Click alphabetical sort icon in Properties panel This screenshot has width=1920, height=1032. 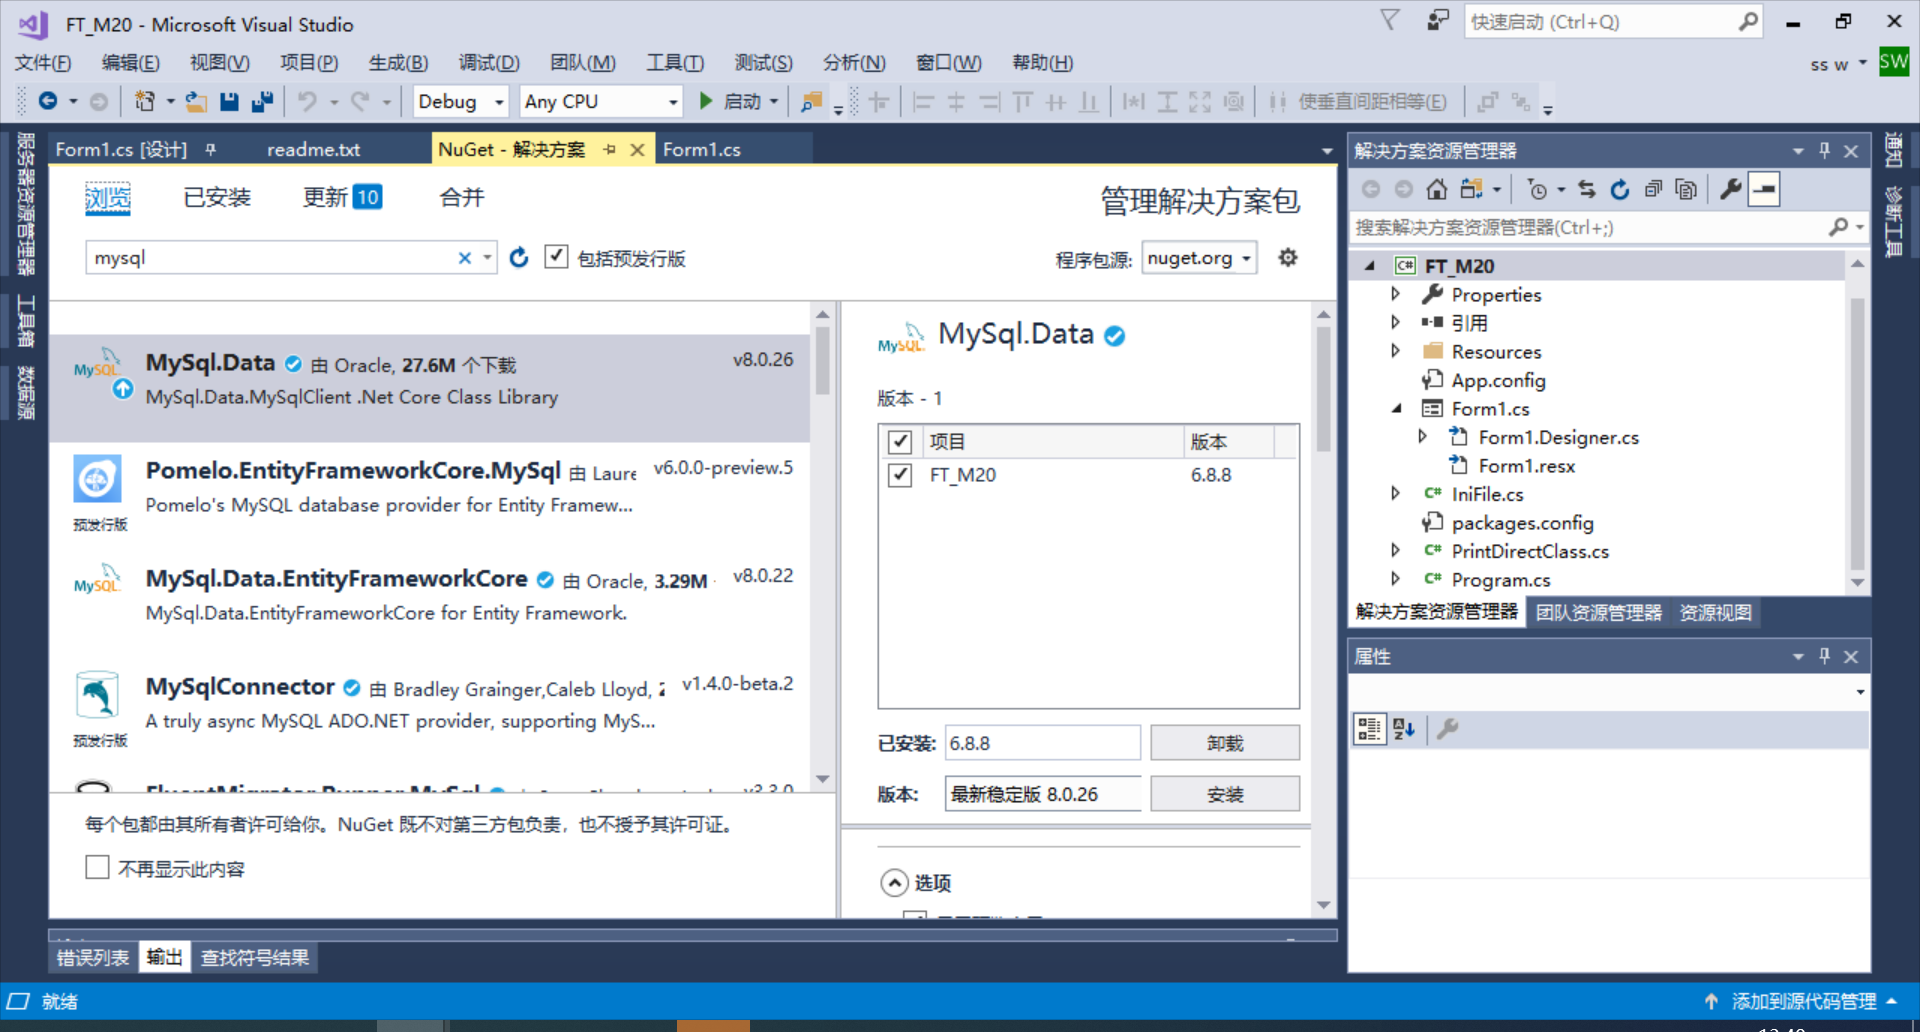tap(1404, 729)
